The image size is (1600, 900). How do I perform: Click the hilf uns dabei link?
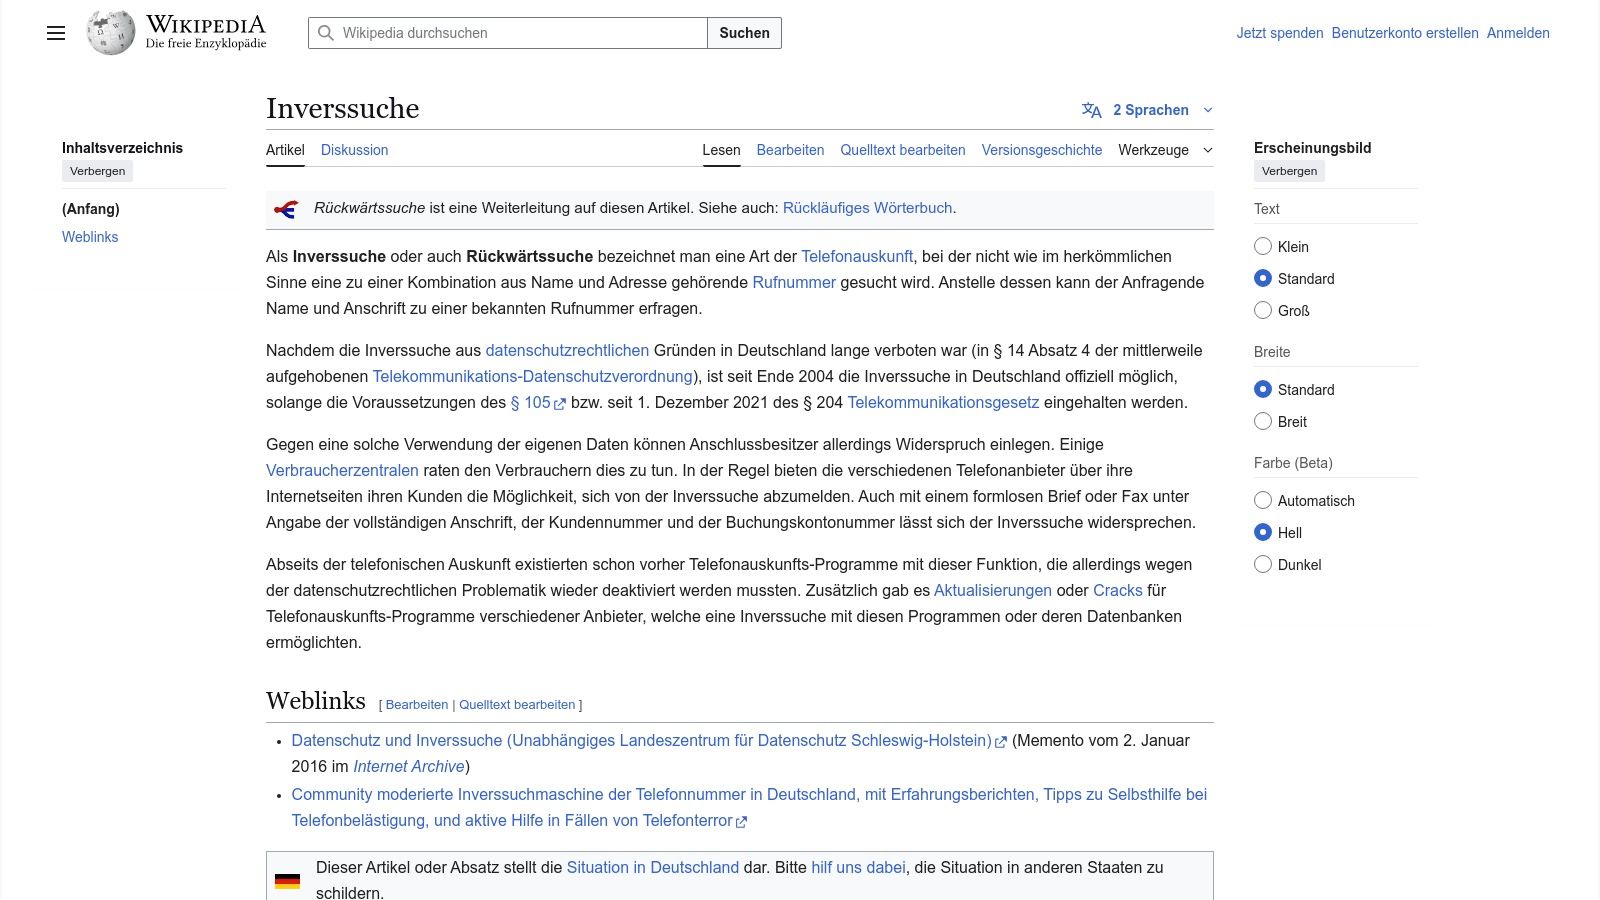858,867
